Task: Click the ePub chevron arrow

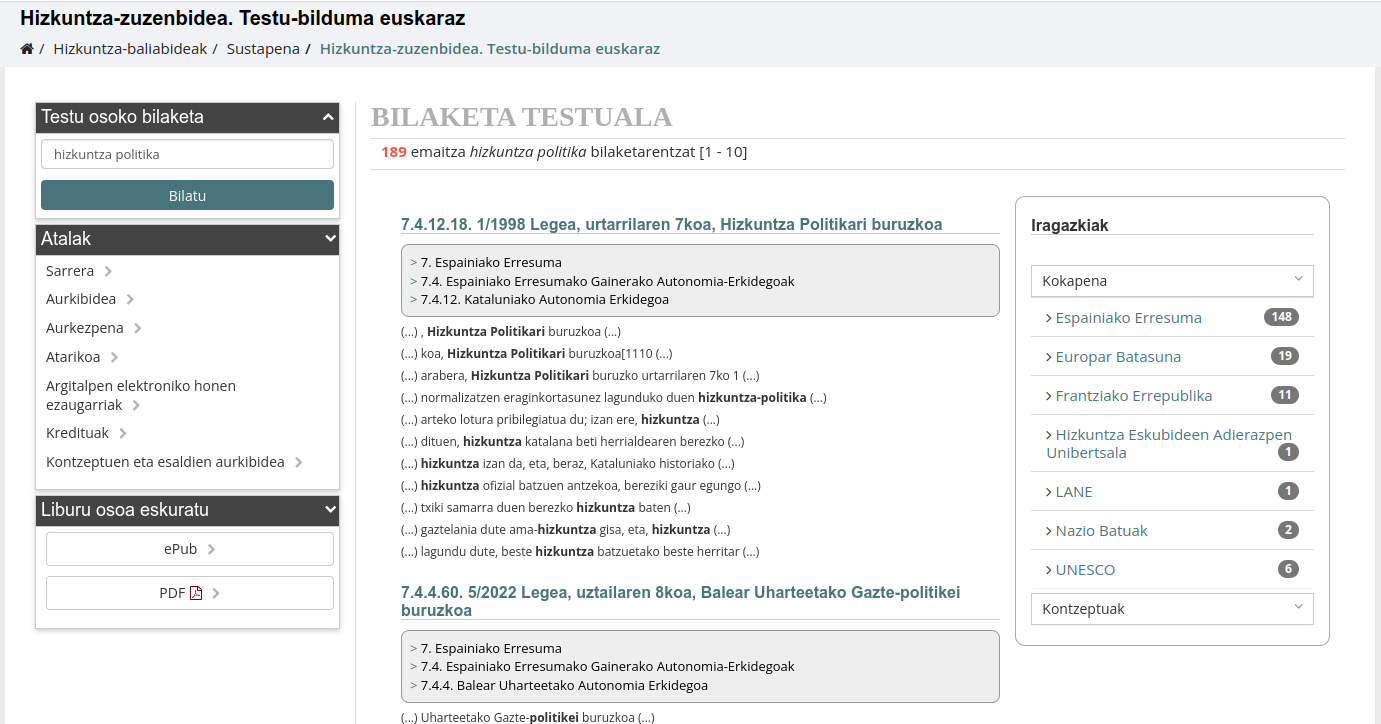Action: [x=211, y=549]
